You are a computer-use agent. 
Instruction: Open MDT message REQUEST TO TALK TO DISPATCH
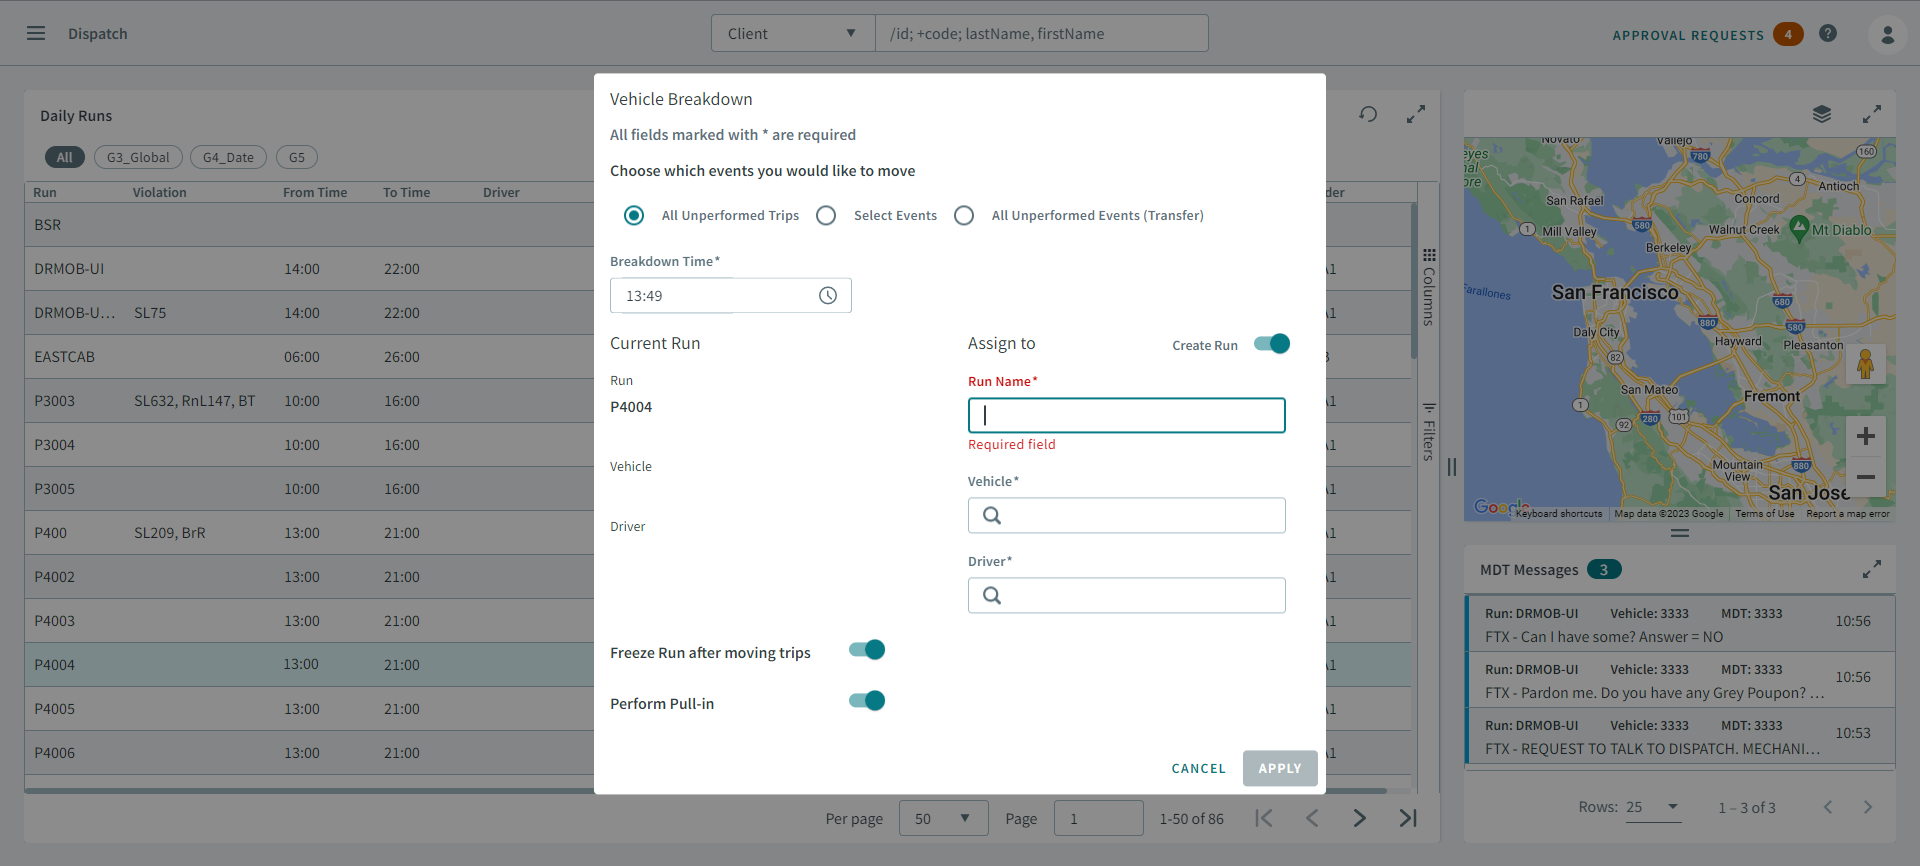tap(1680, 736)
